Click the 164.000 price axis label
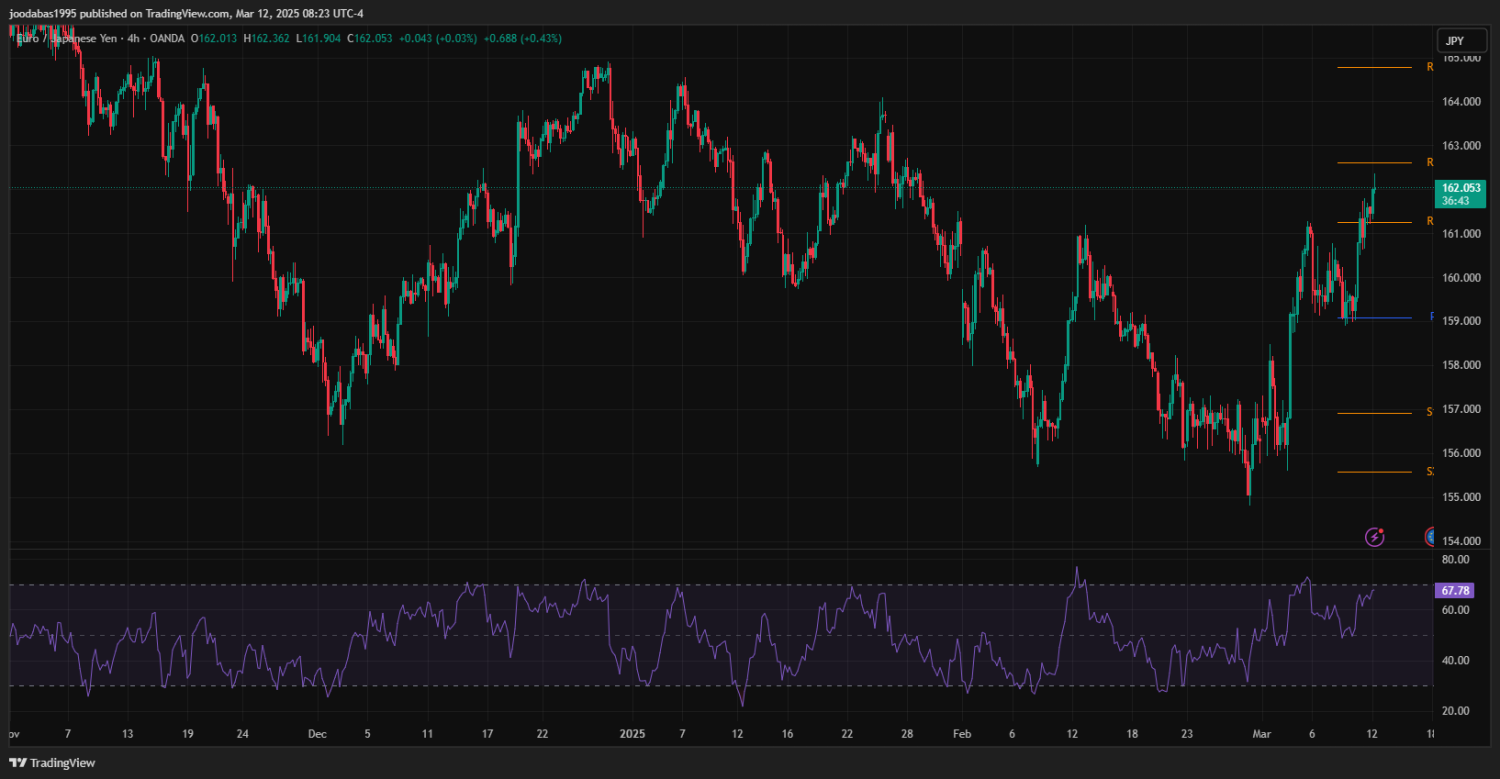 pyautogui.click(x=1461, y=102)
